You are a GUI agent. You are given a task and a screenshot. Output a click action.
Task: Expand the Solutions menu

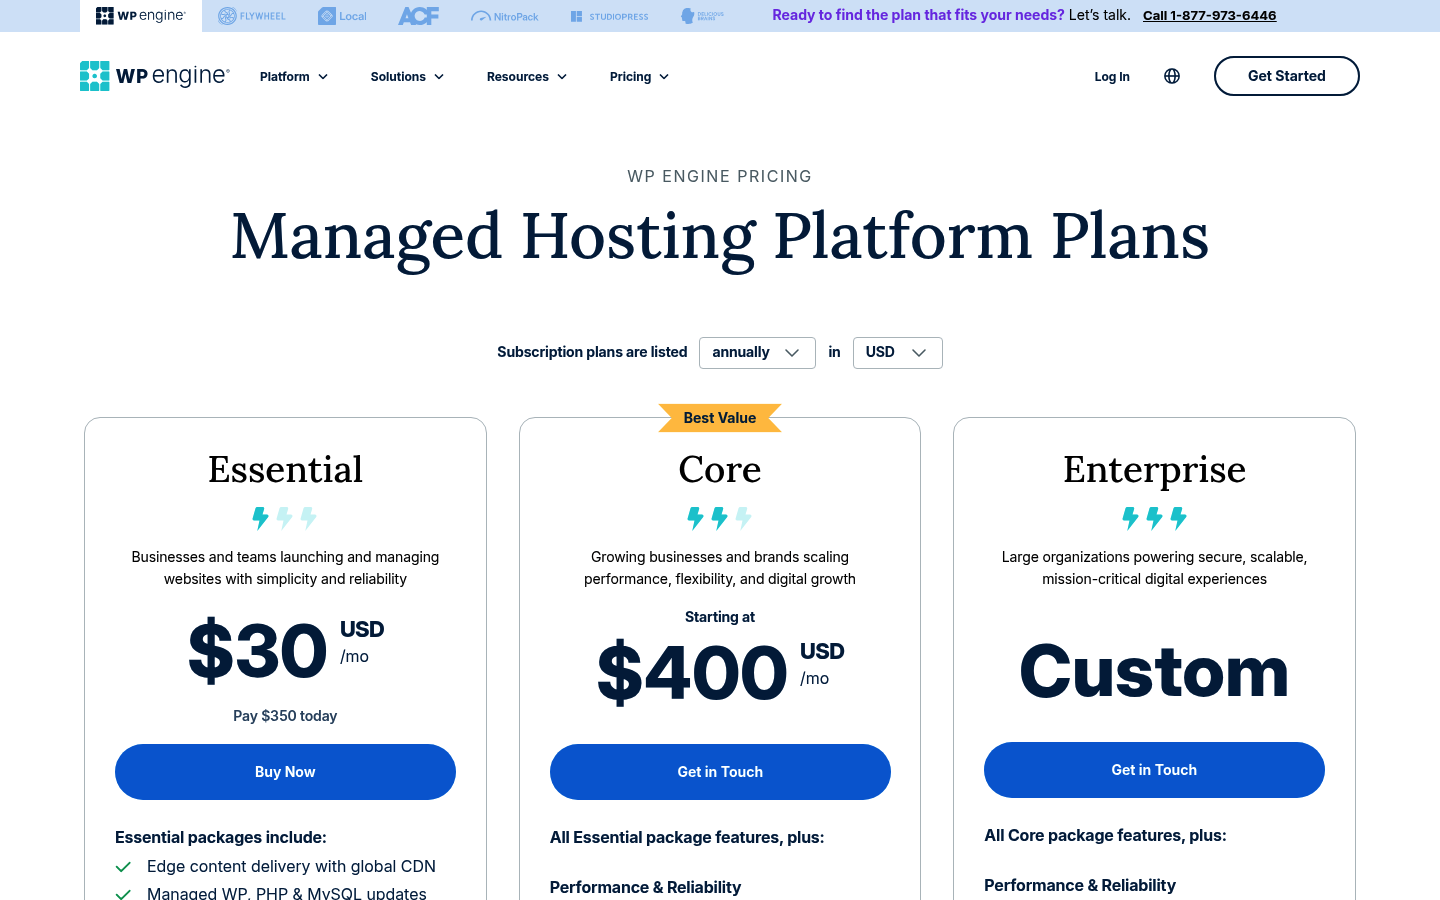click(407, 76)
